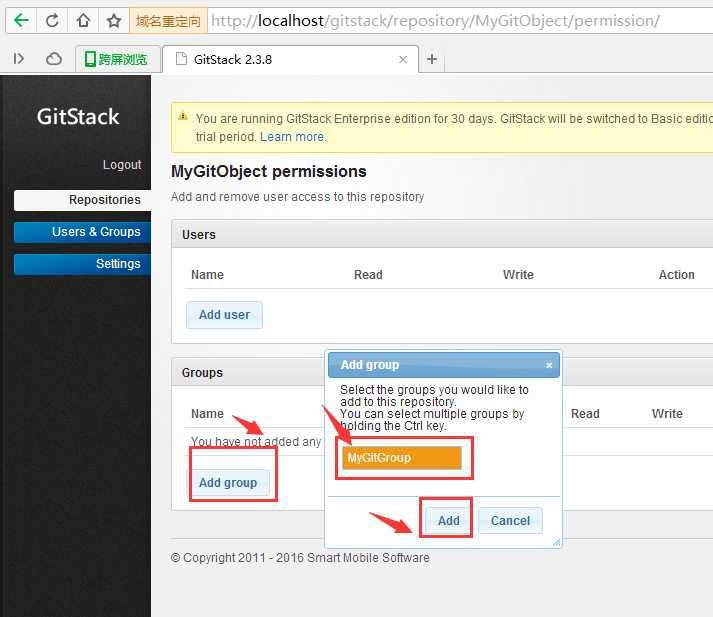Screen dimensions: 713x617
Task: Confirm with the Add button in dialog
Action: coord(448,521)
